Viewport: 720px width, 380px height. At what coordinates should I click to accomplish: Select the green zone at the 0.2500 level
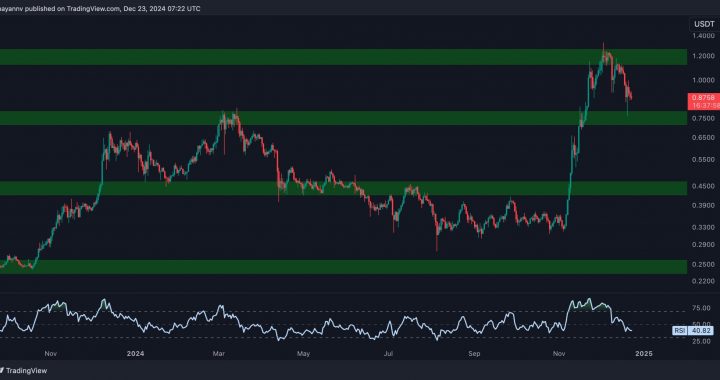pyautogui.click(x=343, y=267)
